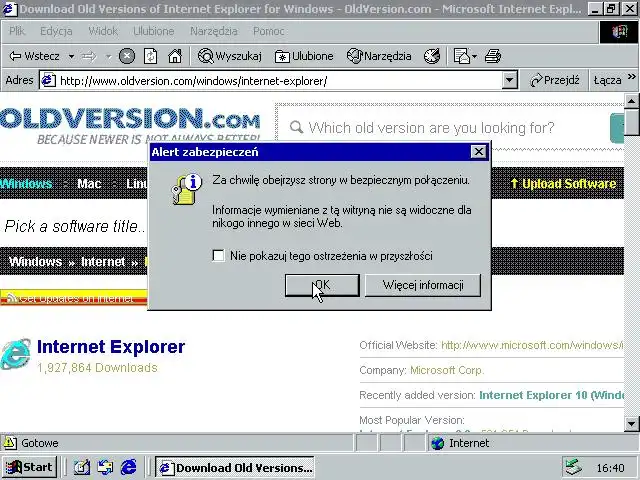Open the Start menu
Image resolution: width=640 pixels, height=480 pixels.
(x=29, y=467)
